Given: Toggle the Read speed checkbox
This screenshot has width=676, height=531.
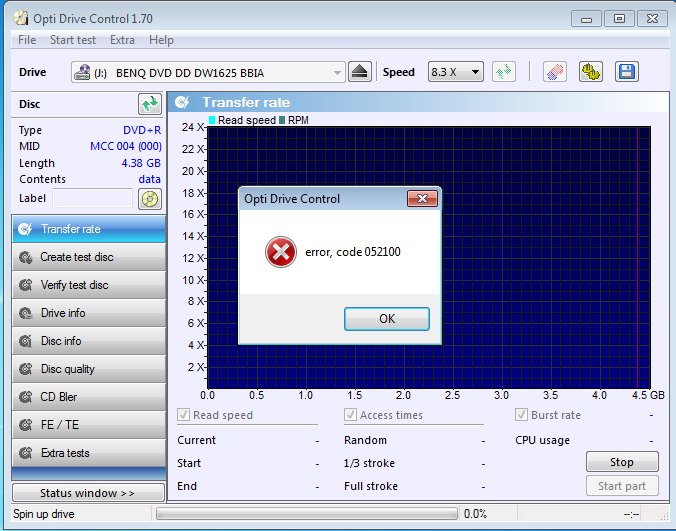Looking at the screenshot, I should click(x=183, y=415).
